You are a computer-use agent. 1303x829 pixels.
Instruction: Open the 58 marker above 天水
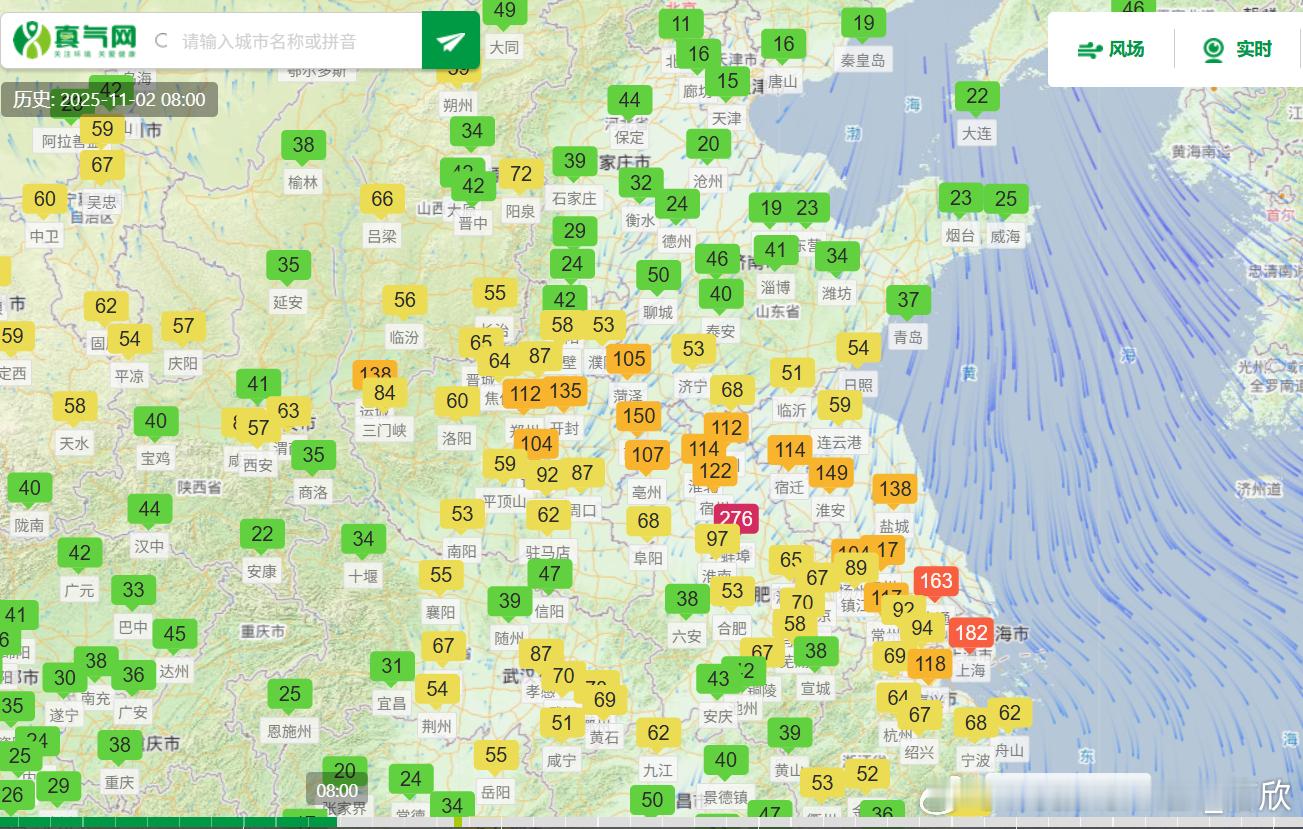coord(74,407)
